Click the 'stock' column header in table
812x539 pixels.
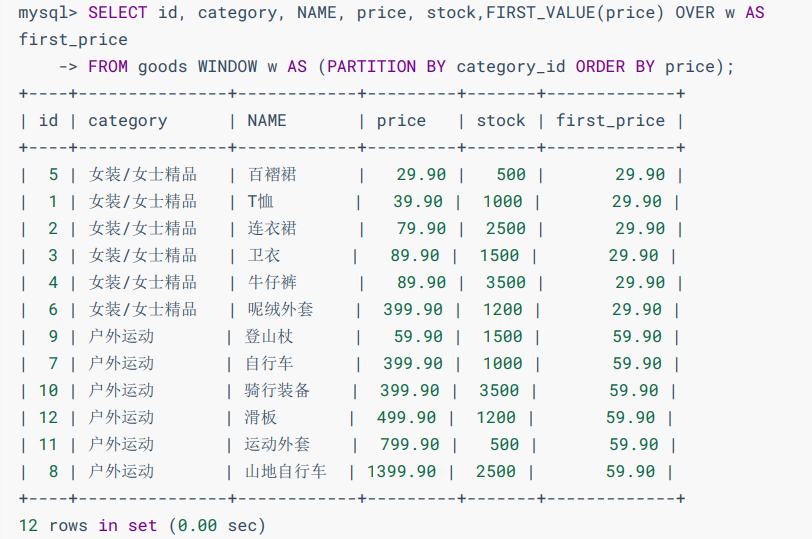501,121
